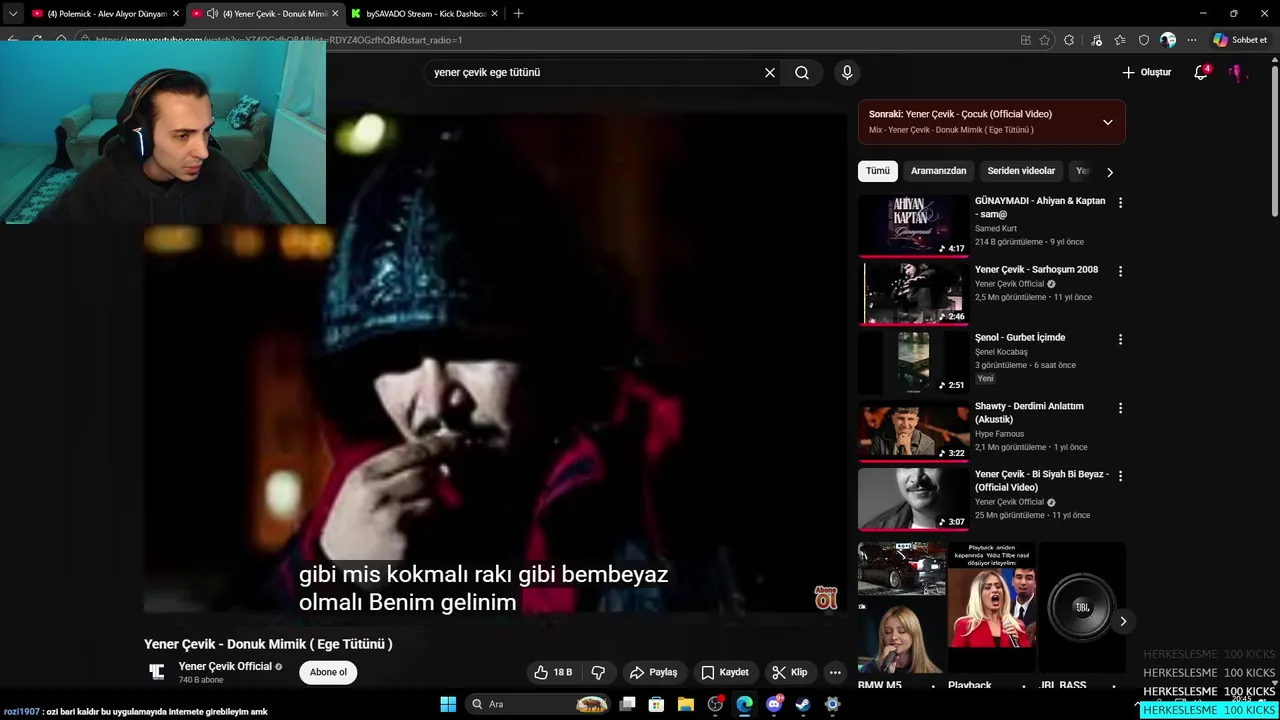The image size is (1280, 720).
Task: Open Microsoft Store from the taskbar
Action: click(x=657, y=704)
